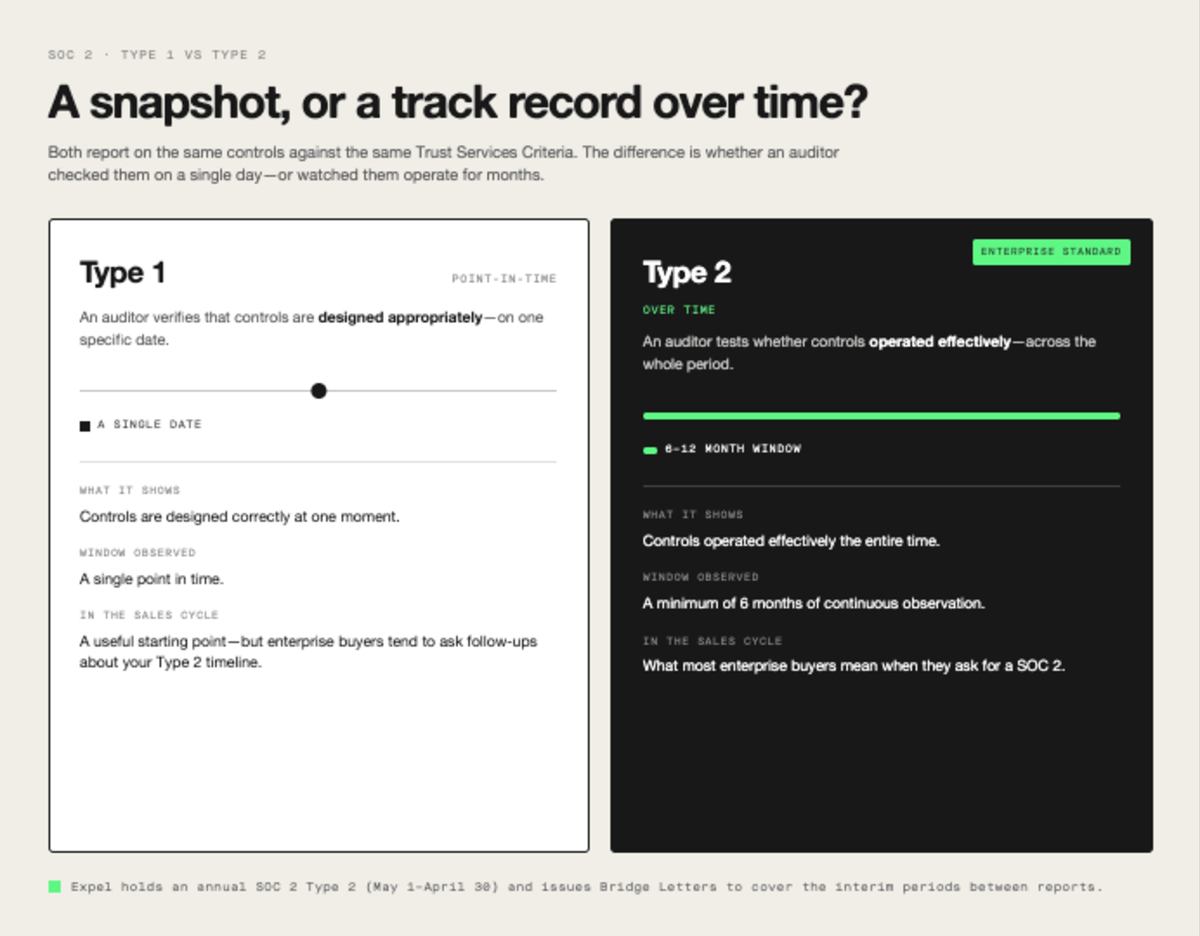The height and width of the screenshot is (936, 1200).
Task: Click the 'operated effectively' bold text
Action: pos(940,342)
